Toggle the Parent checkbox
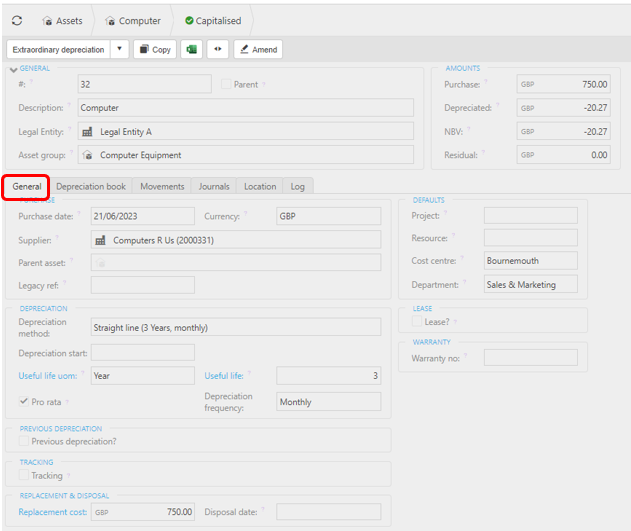Viewport: 631px width, 531px height. point(226,84)
